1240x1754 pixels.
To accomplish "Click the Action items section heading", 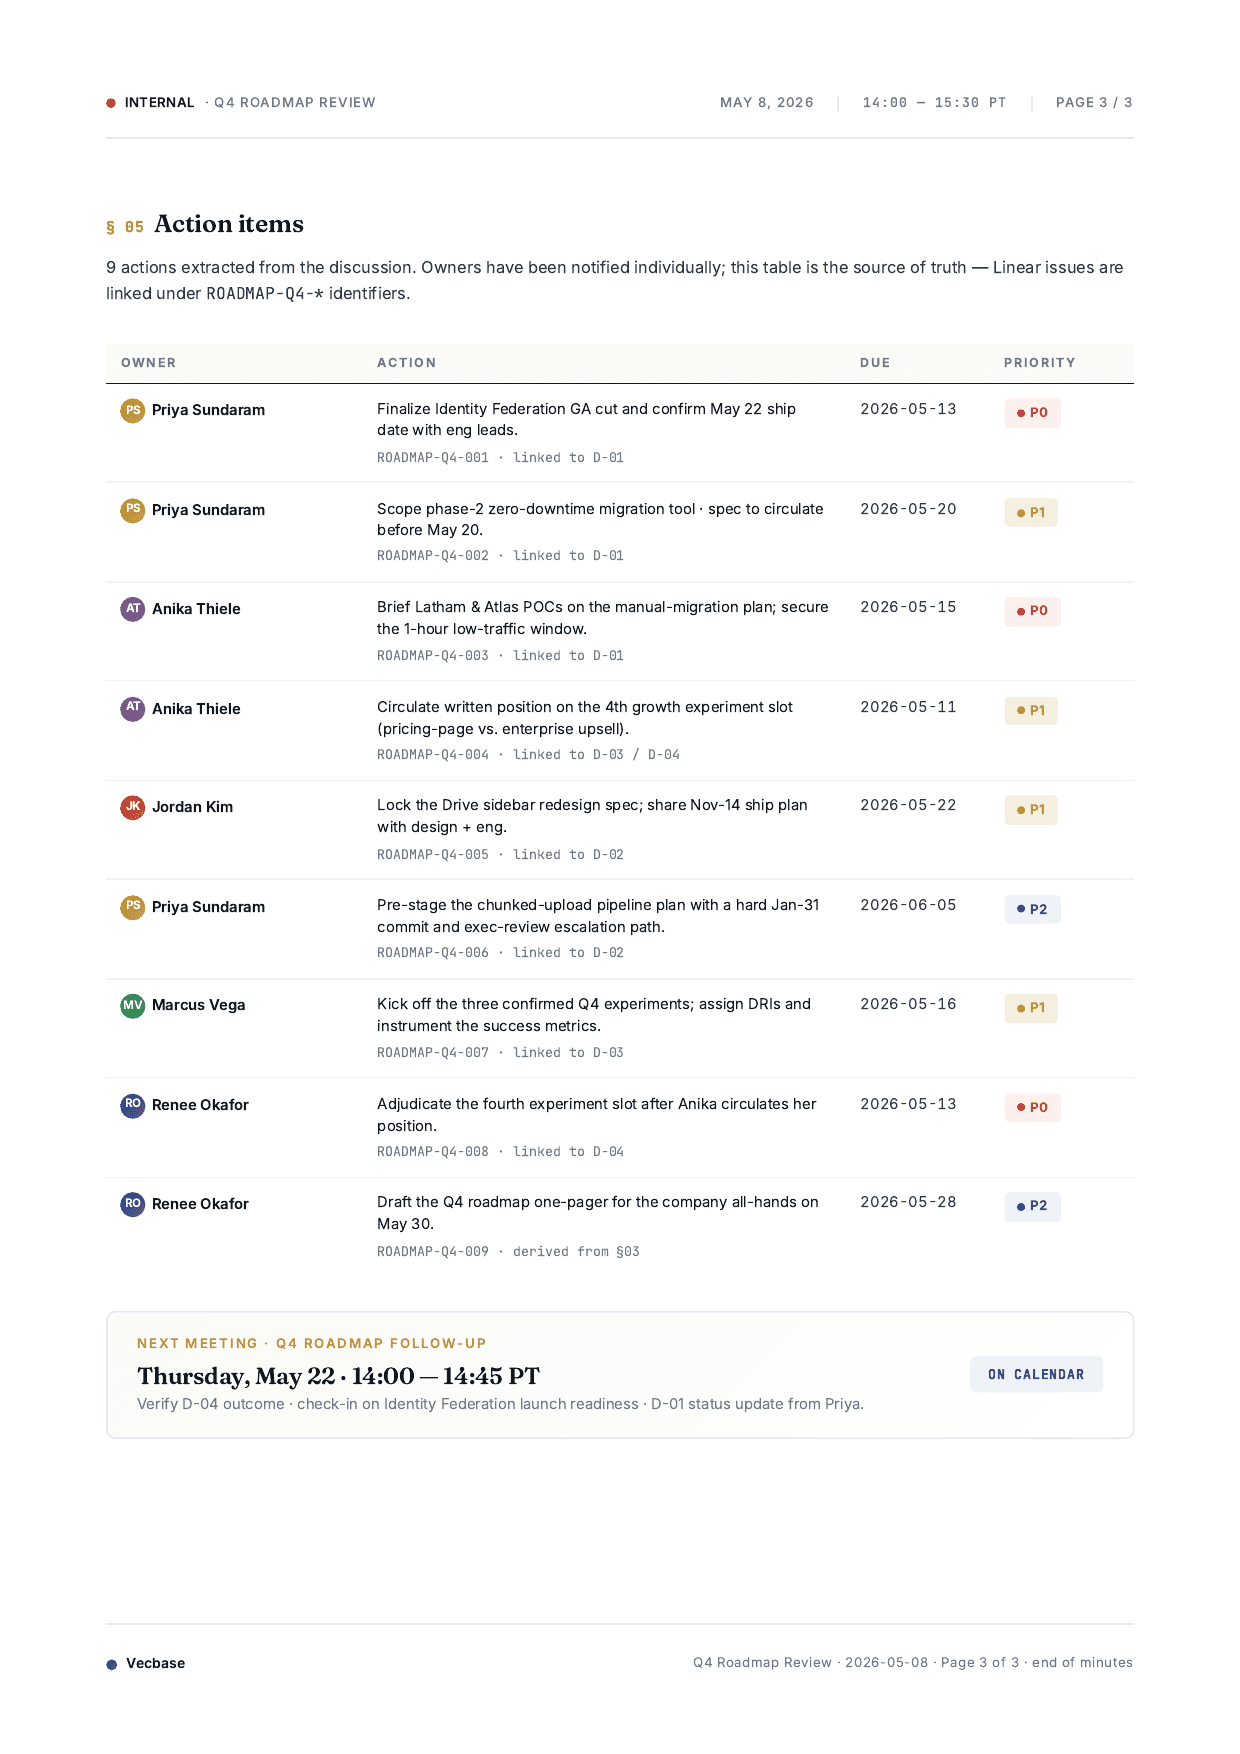I will coord(229,224).
